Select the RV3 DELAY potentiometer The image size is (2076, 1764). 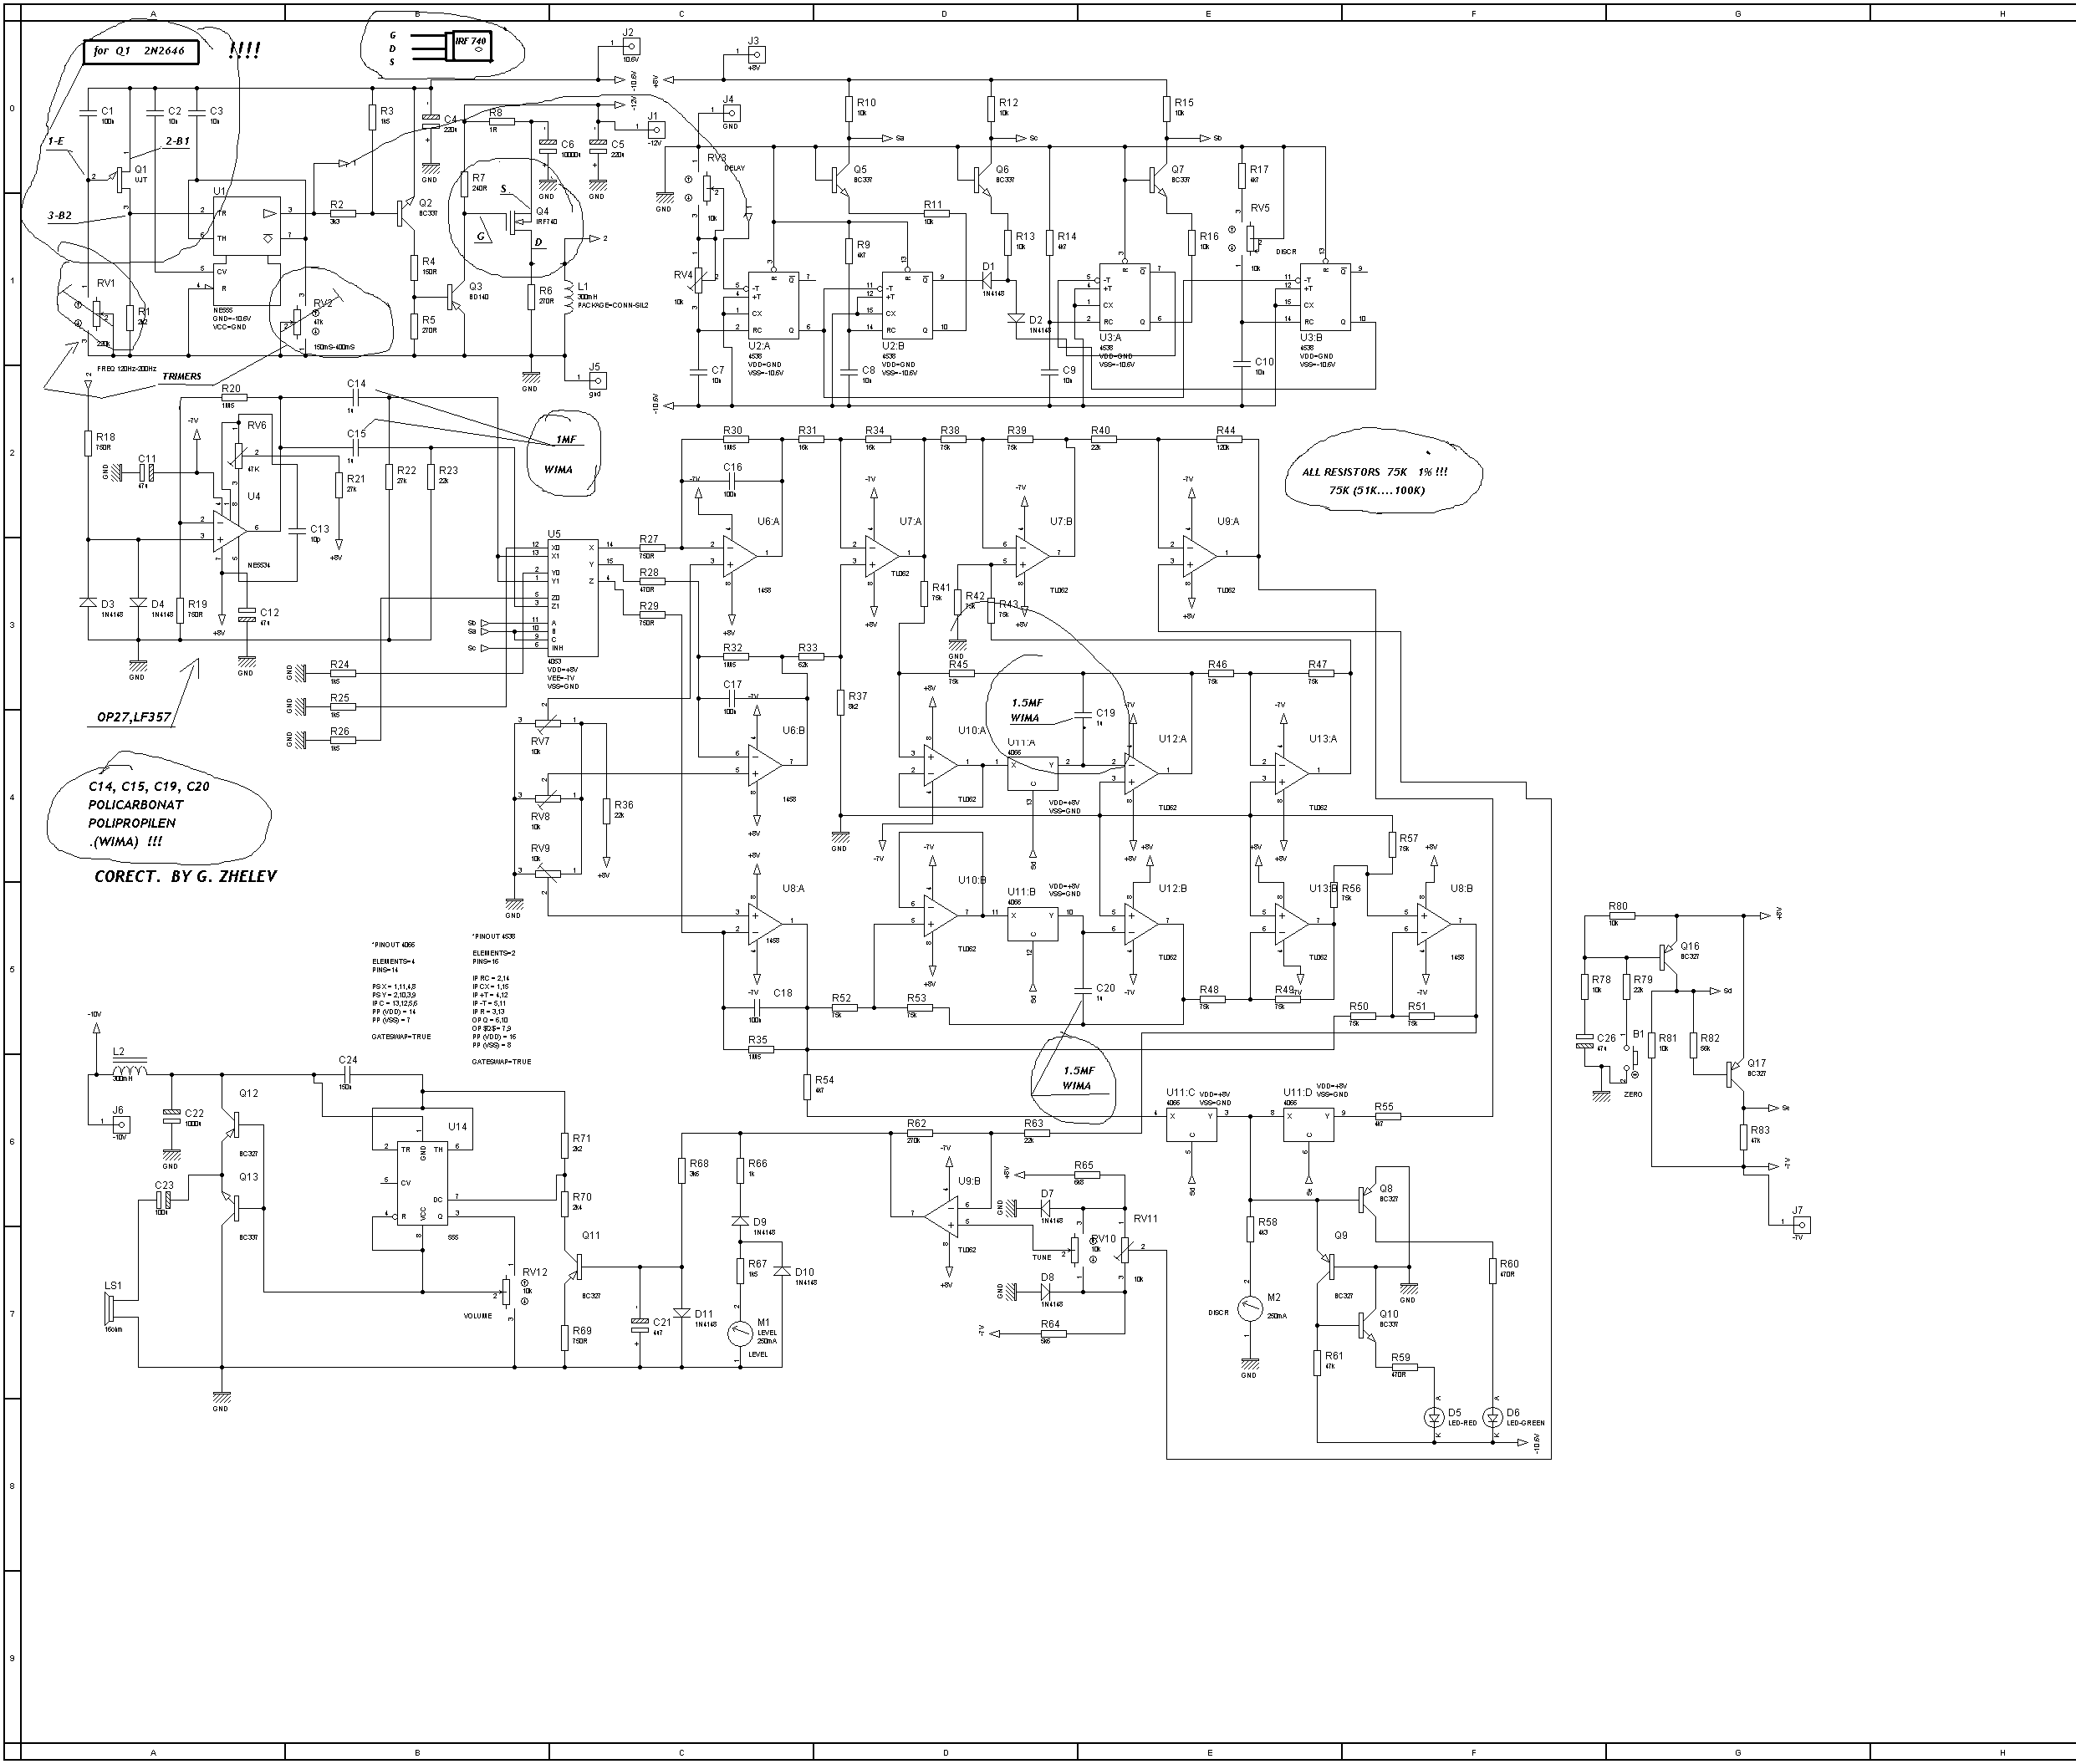(707, 187)
